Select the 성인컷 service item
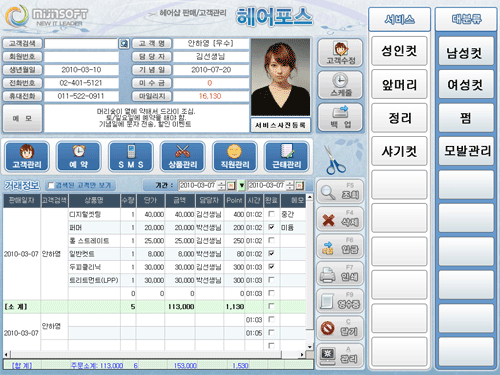This screenshot has width=500, height=375. (x=399, y=51)
